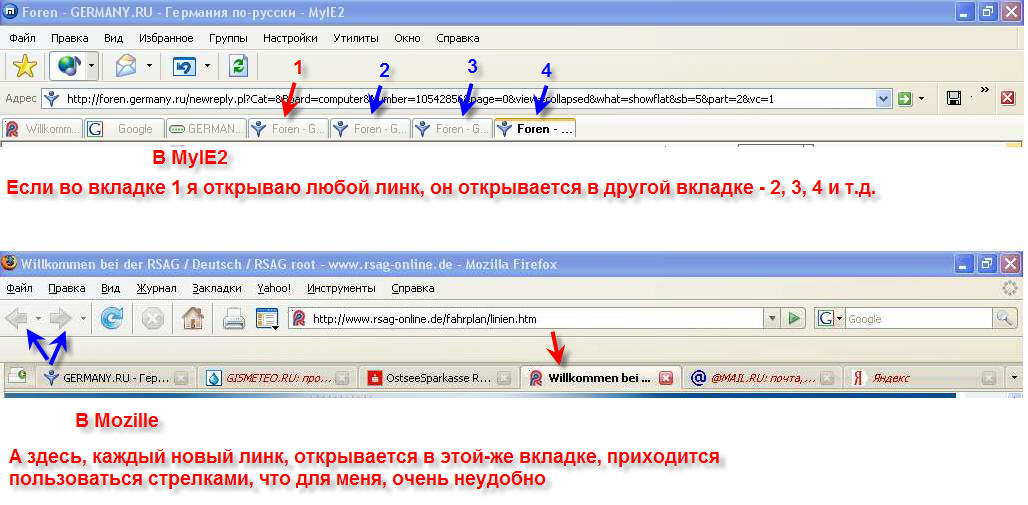Click the Reload icon in Firefox
The image size is (1028, 505).
[112, 319]
